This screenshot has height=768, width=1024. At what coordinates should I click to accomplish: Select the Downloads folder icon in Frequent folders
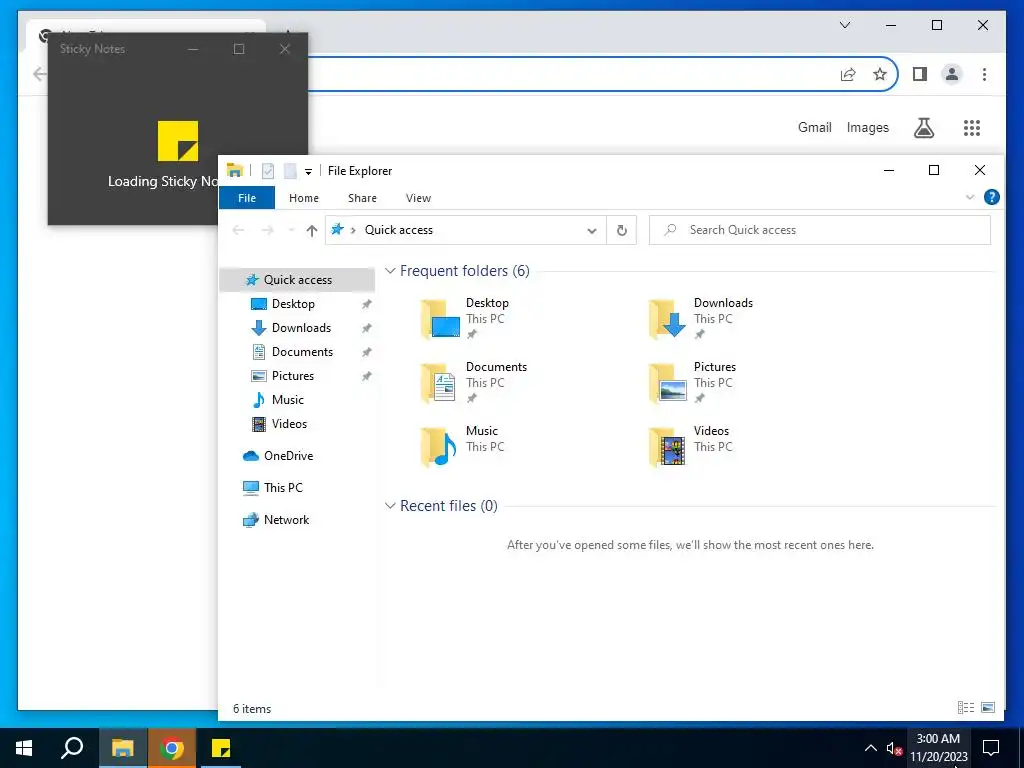coord(667,319)
